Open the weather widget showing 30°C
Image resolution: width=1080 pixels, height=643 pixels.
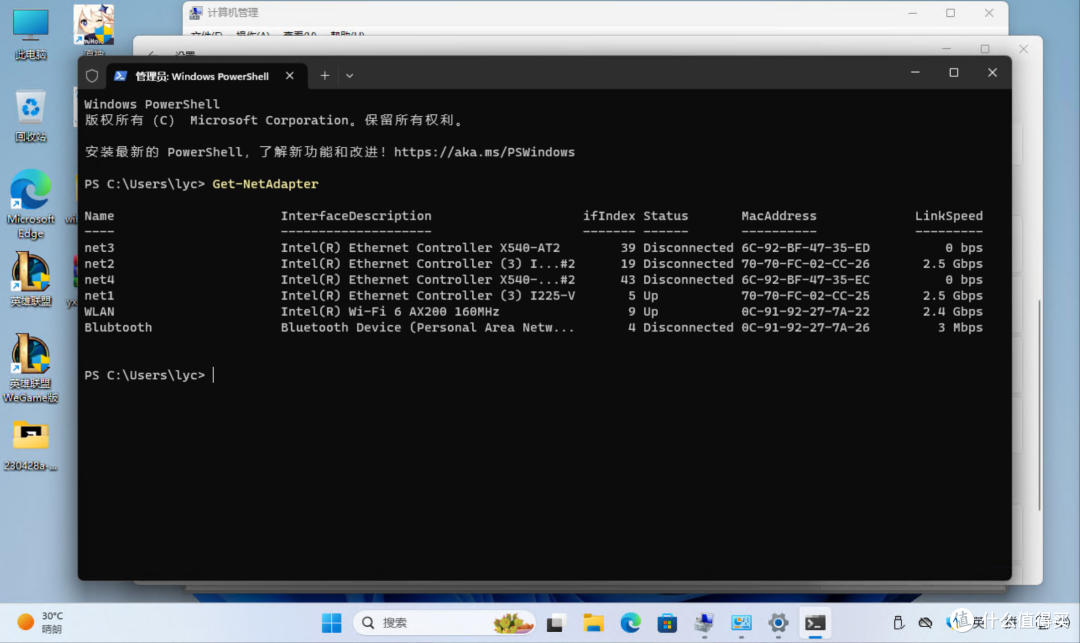[x=40, y=622]
